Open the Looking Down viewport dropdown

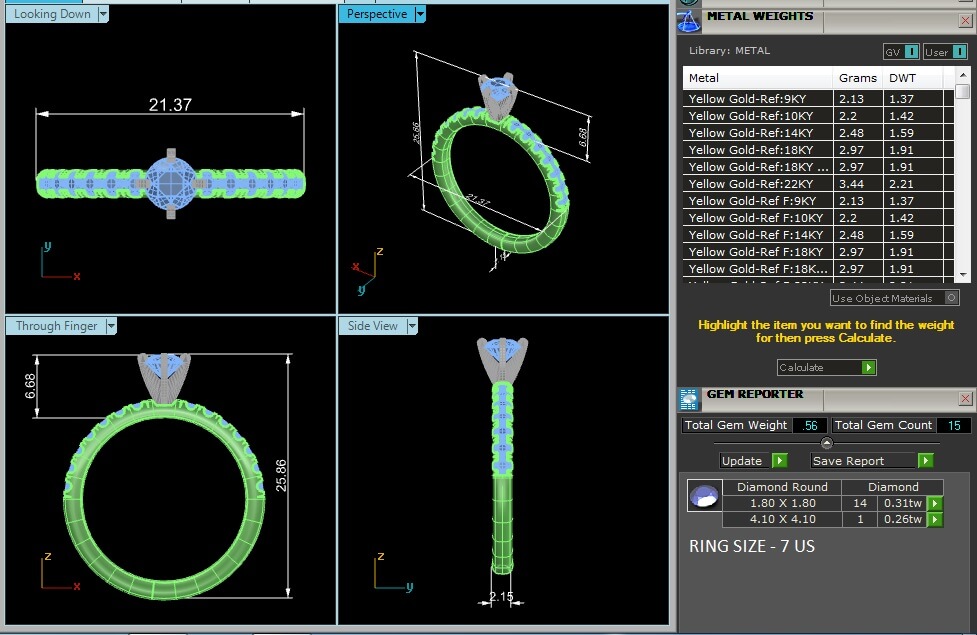104,14
